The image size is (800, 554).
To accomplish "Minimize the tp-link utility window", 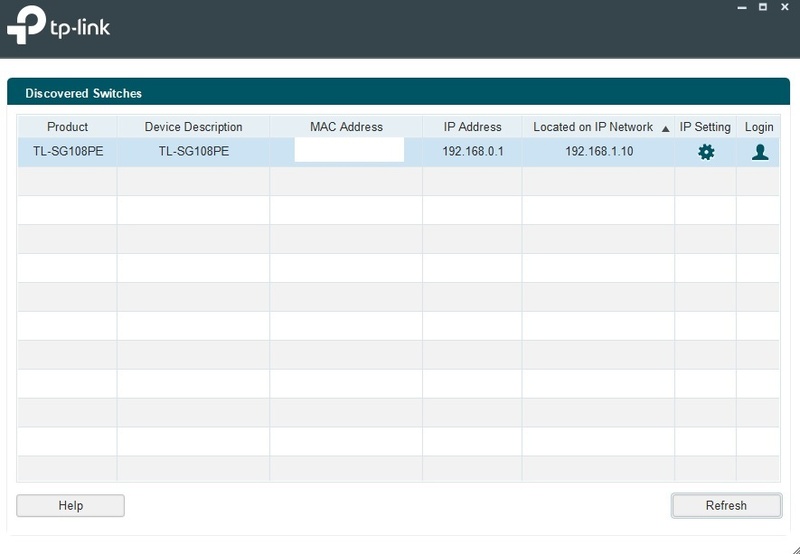I will tap(742, 8).
